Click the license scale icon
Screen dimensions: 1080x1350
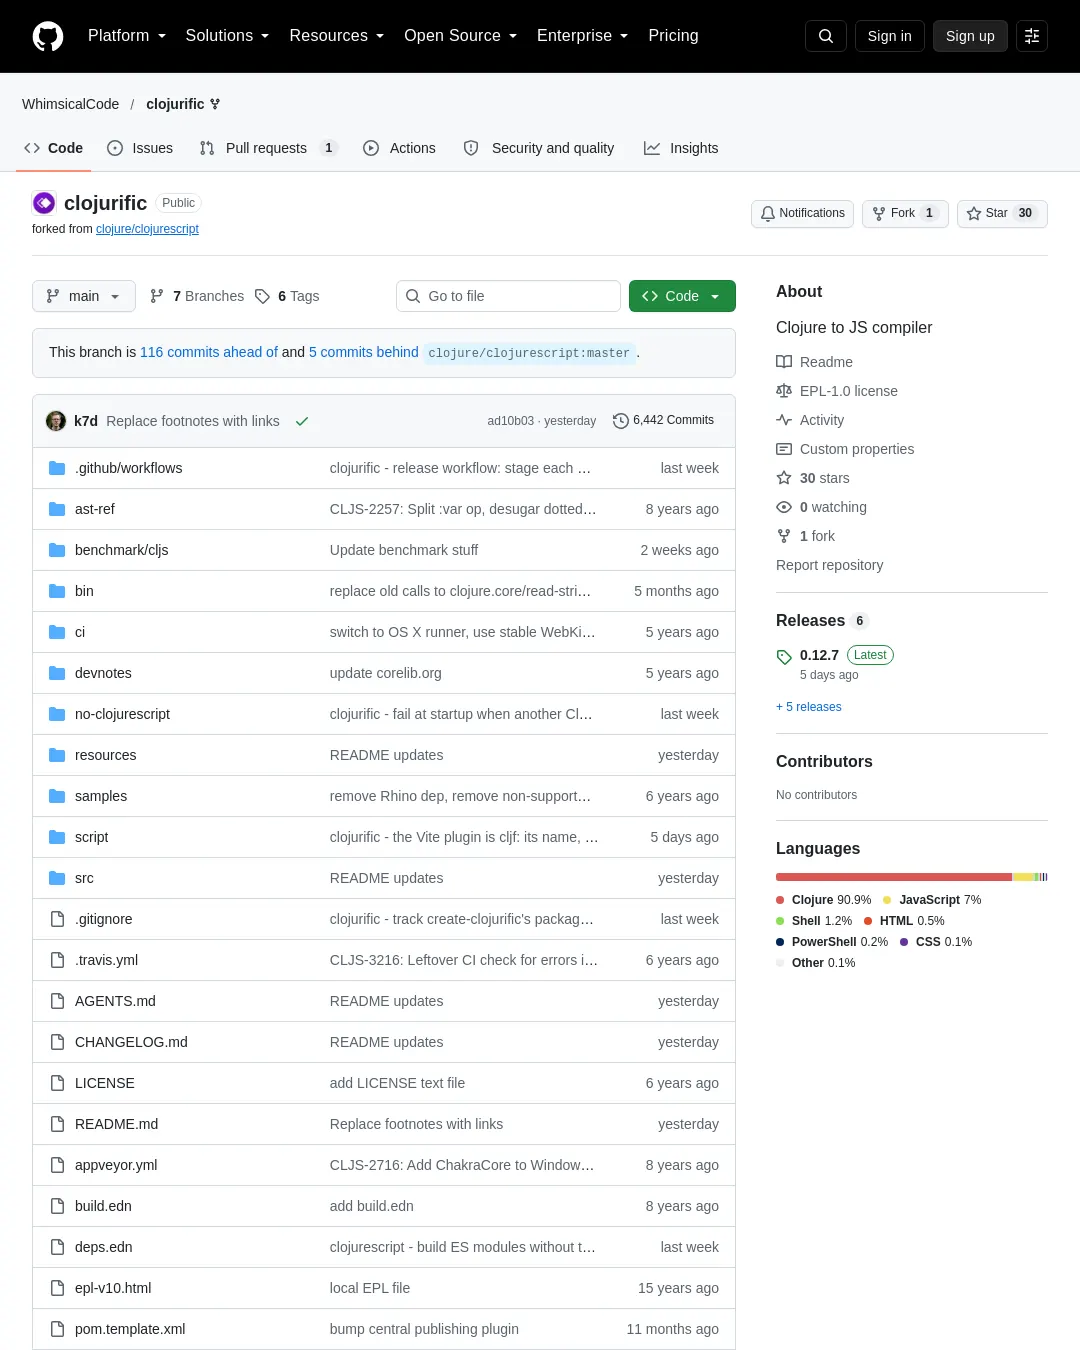(784, 391)
